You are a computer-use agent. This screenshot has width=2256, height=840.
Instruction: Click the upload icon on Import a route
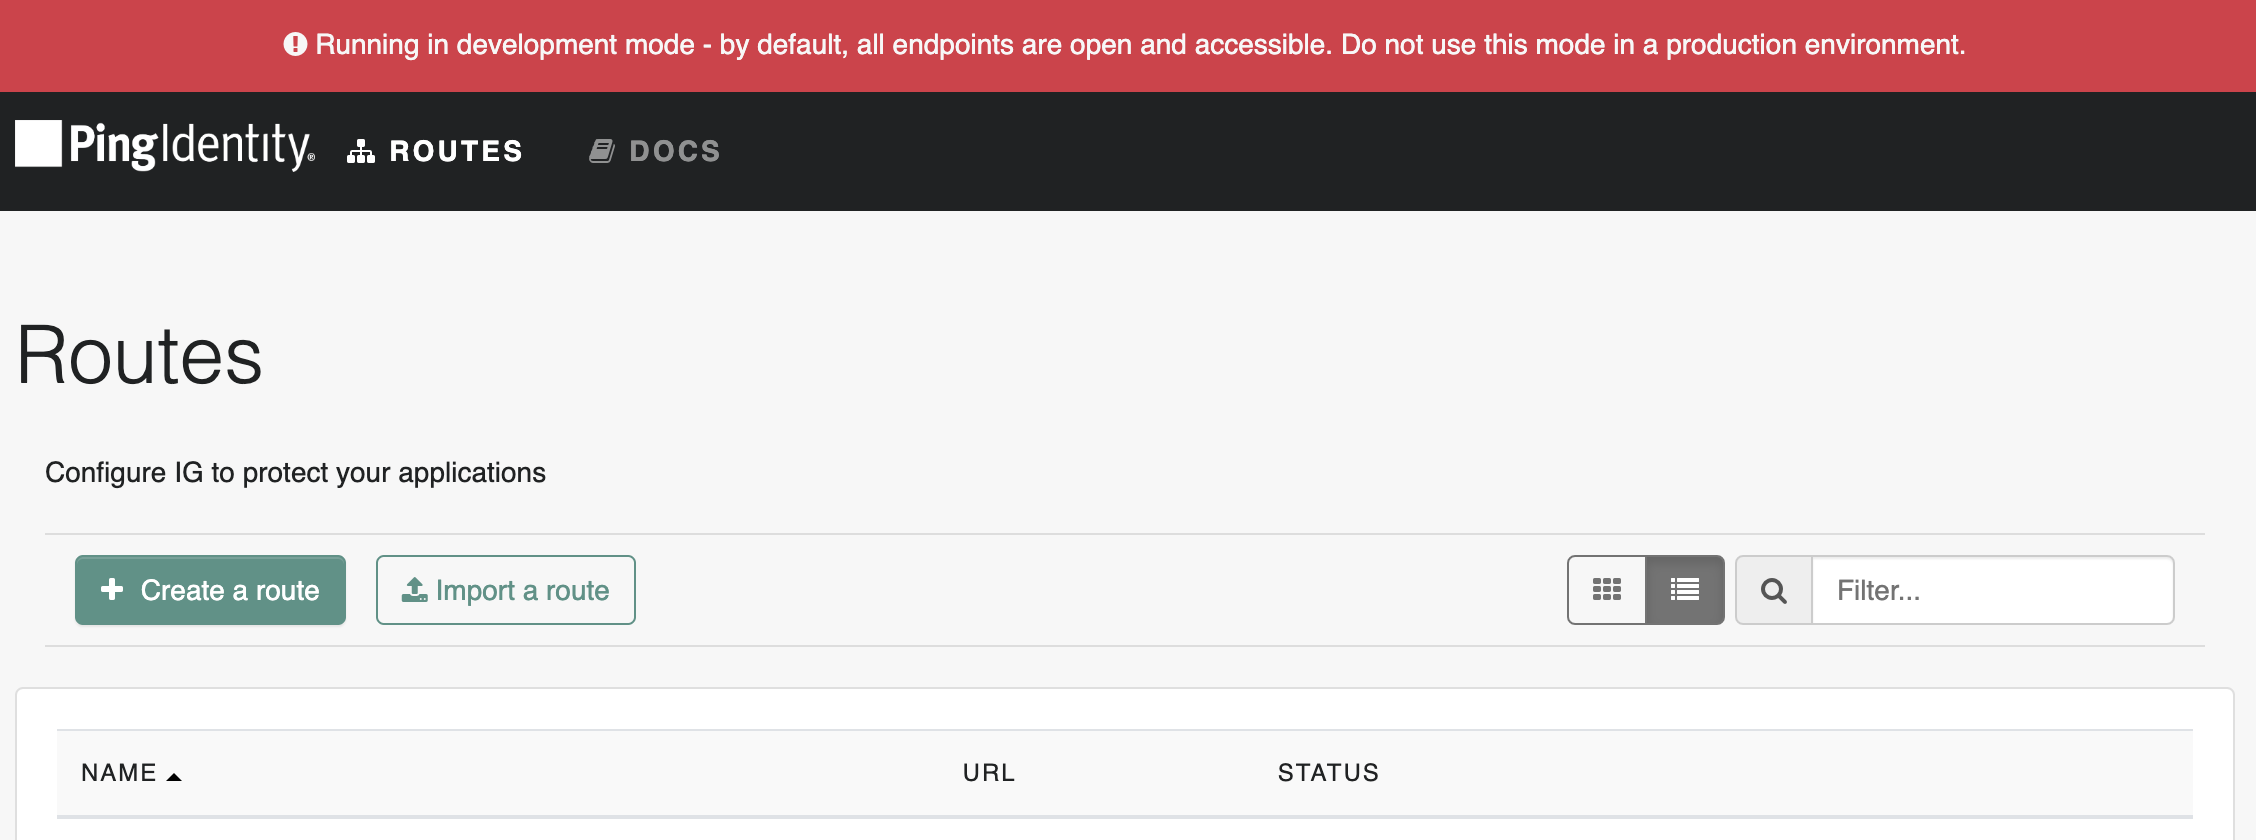coord(414,590)
